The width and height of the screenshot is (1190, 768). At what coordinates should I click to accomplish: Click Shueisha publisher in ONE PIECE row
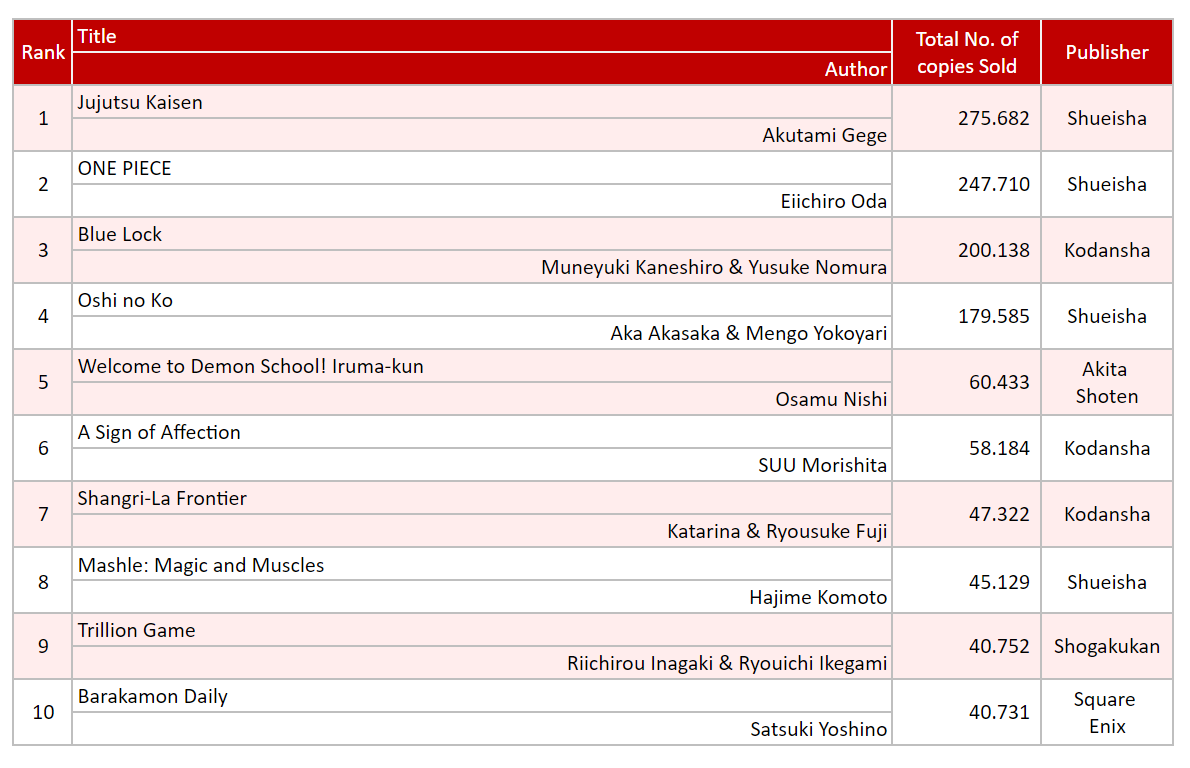[x=1107, y=184]
